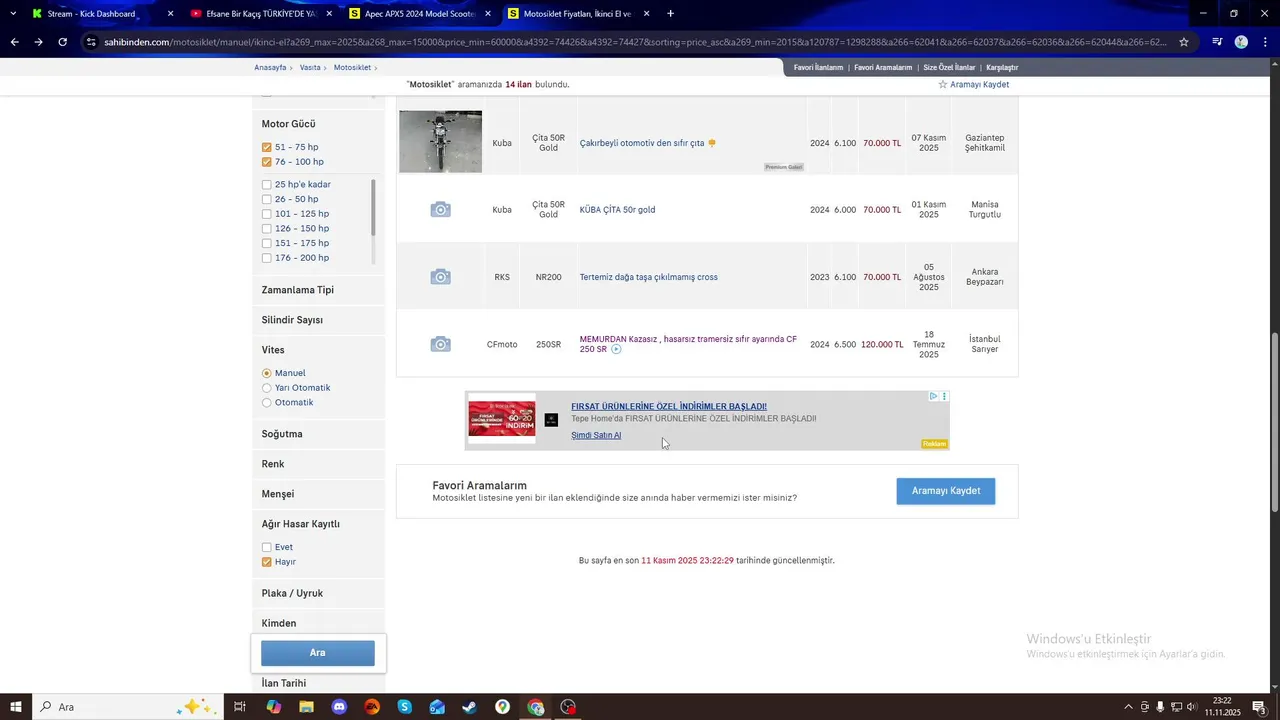Click the camera placeholder of the KÜBA ÇİTA 50r gold listing
Viewport: 1280px width, 720px height.
(x=440, y=210)
